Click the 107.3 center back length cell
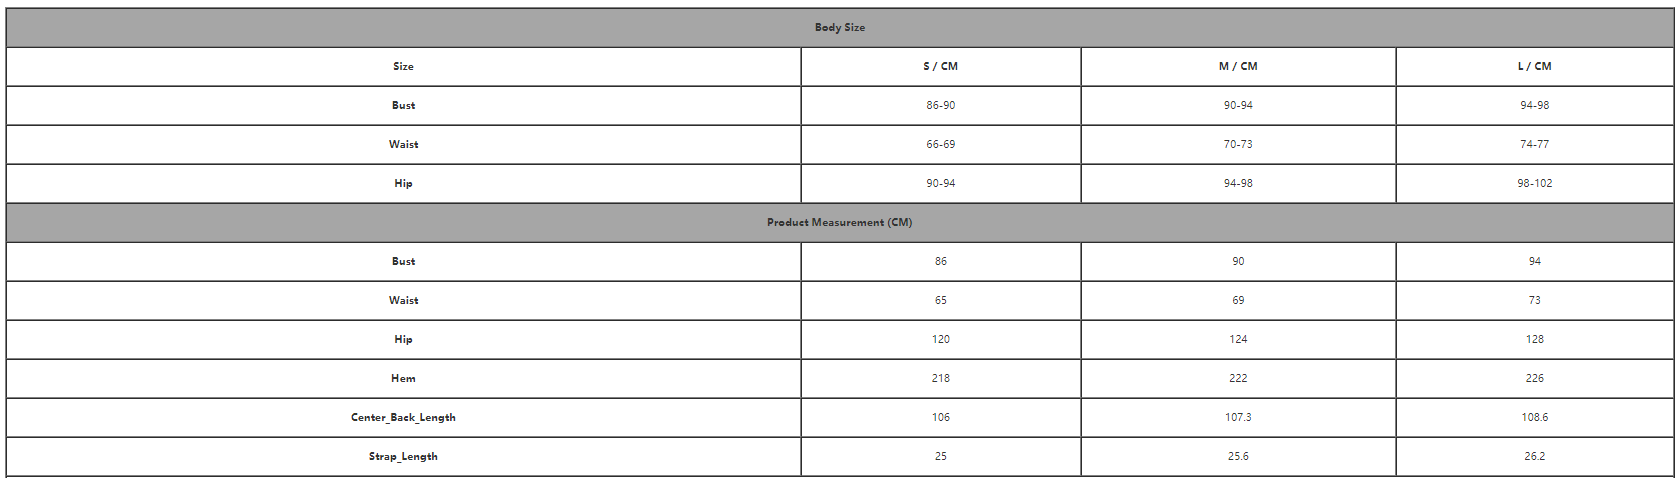Image resolution: width=1676 pixels, height=478 pixels. 1238,417
